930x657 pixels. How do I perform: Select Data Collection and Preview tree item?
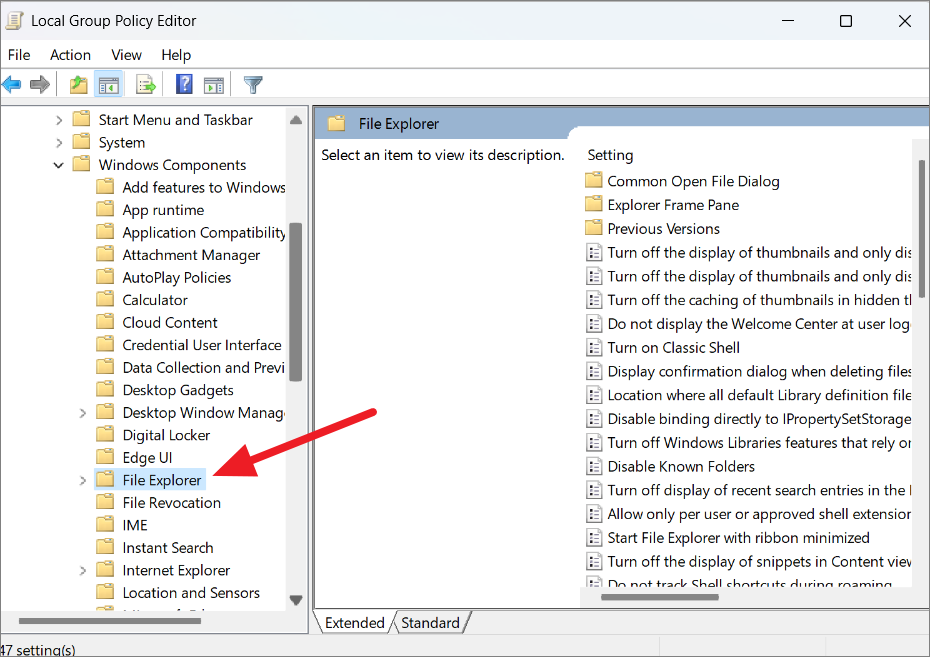[x=203, y=368]
